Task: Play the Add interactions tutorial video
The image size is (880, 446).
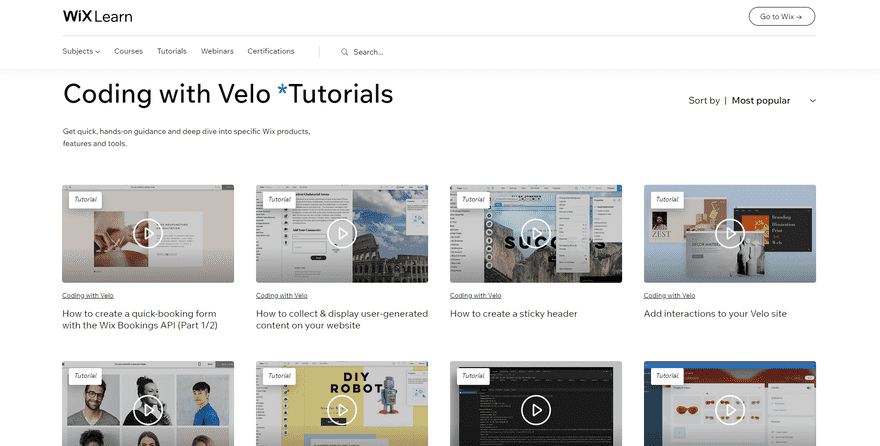Action: coord(730,234)
